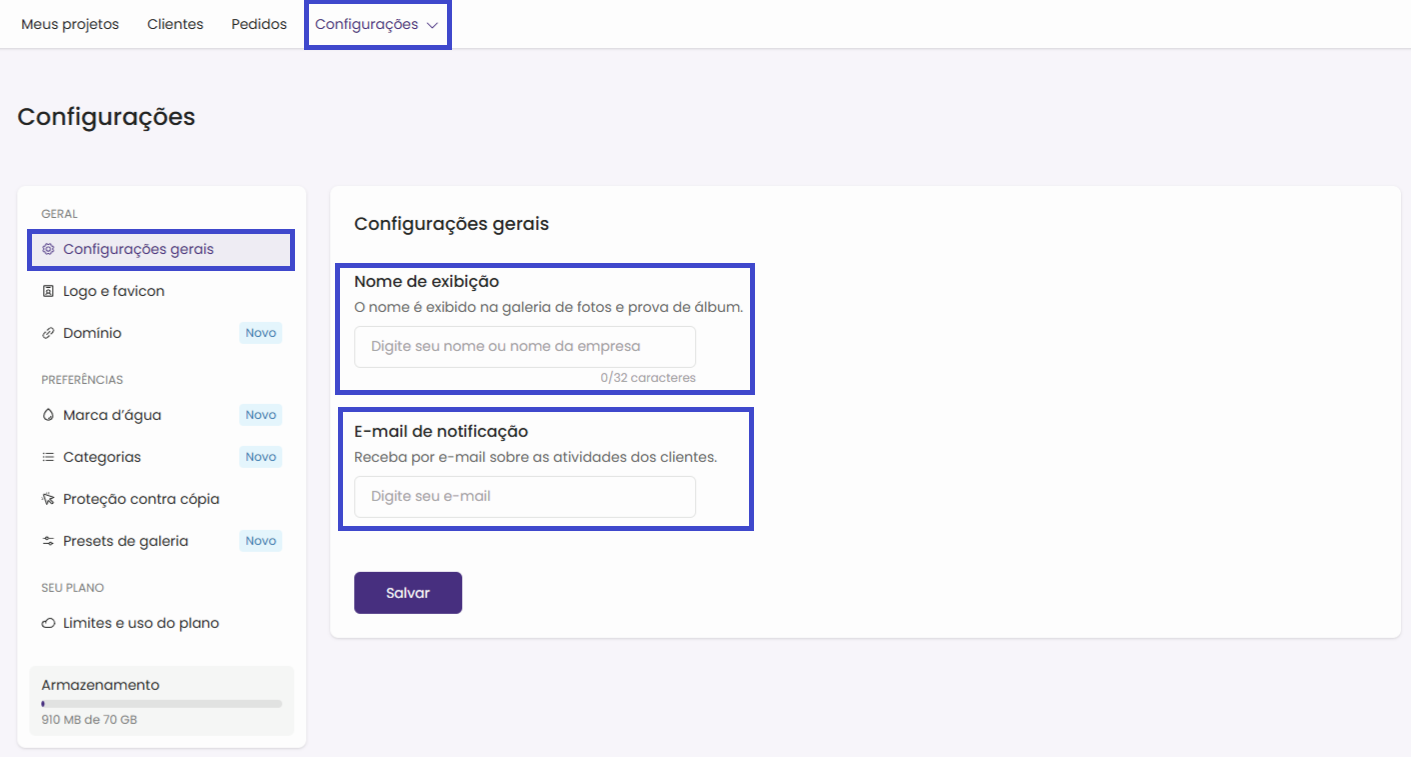Expand the Configurações dropdown chevron

[x=432, y=25]
